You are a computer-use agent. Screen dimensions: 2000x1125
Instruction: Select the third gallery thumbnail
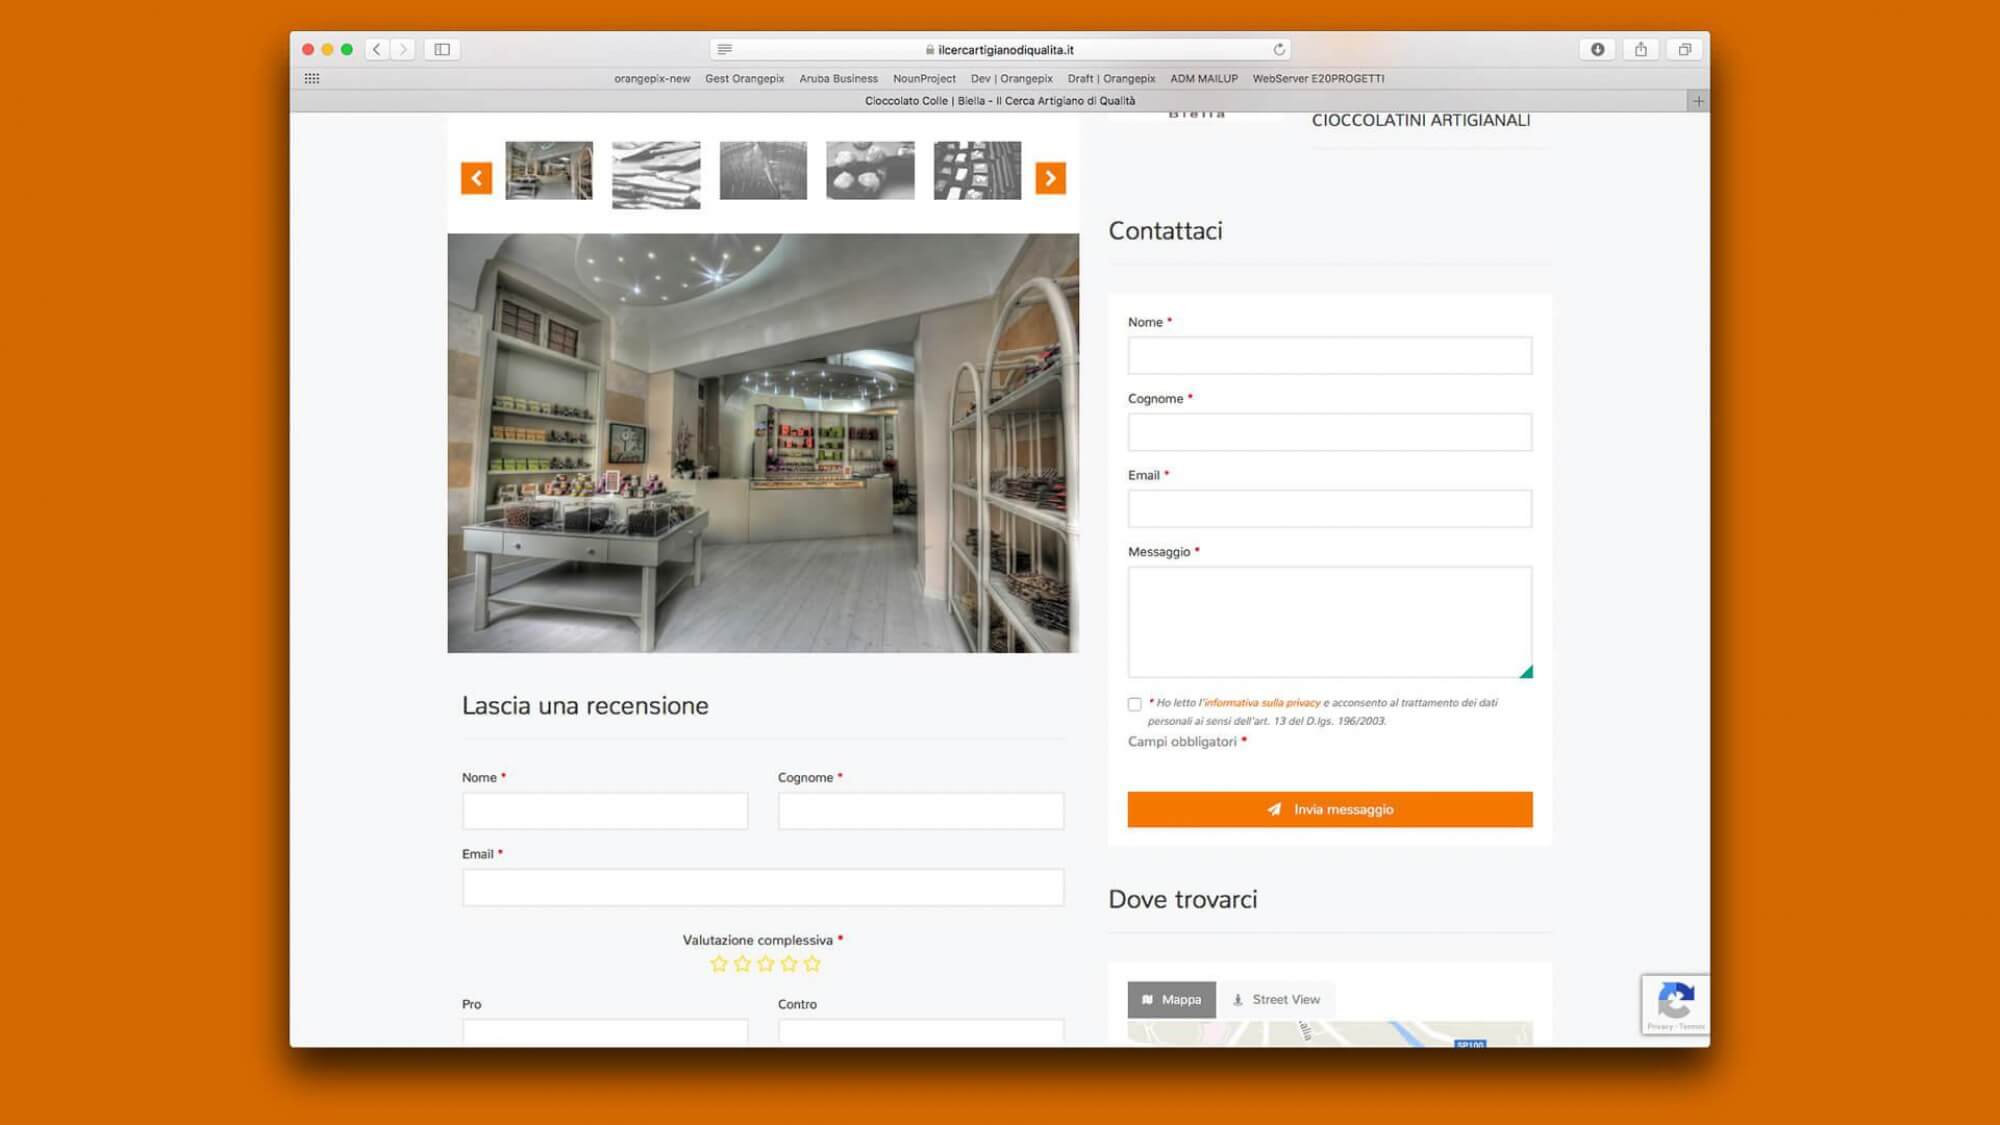(x=763, y=170)
